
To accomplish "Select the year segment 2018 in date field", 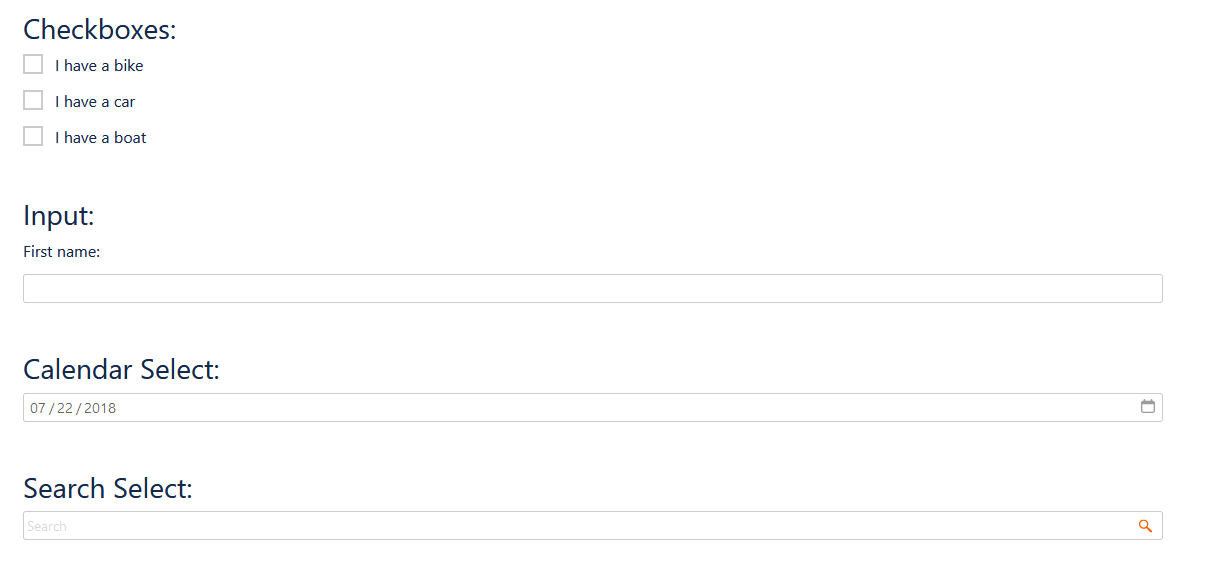I will 100,408.
